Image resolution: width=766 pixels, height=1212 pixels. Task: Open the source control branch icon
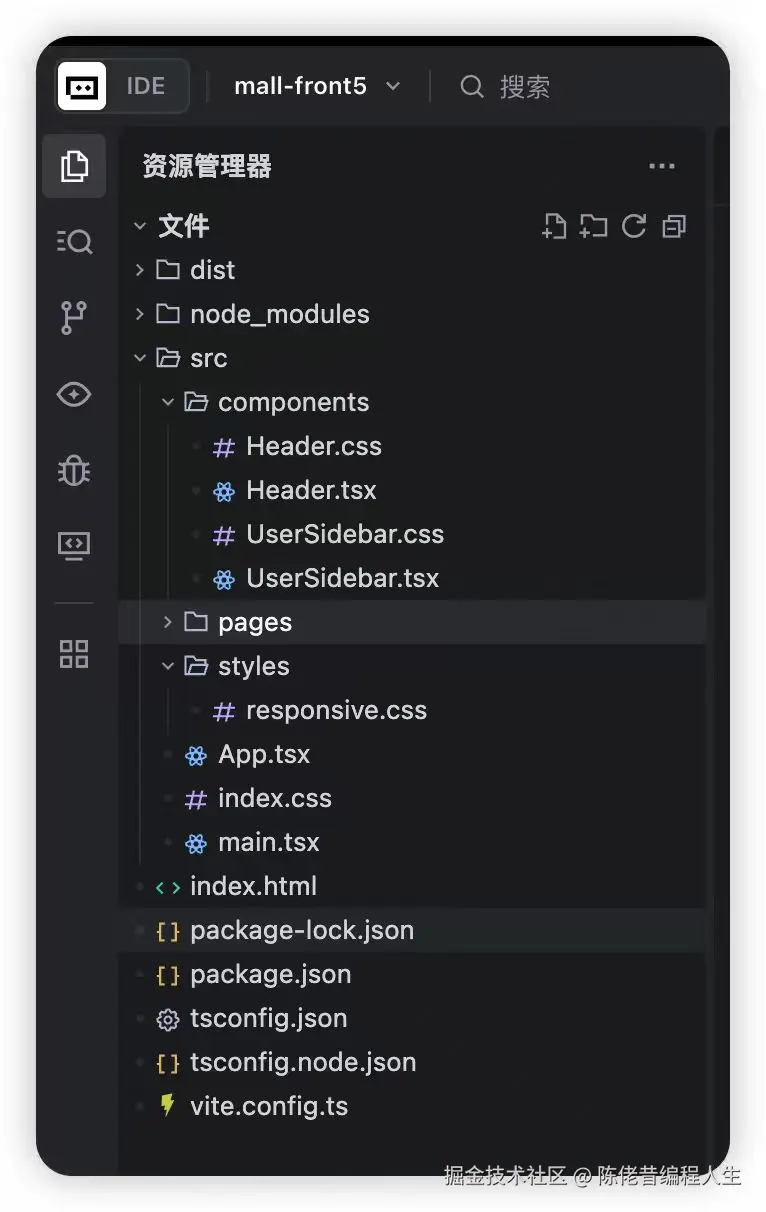coord(74,318)
